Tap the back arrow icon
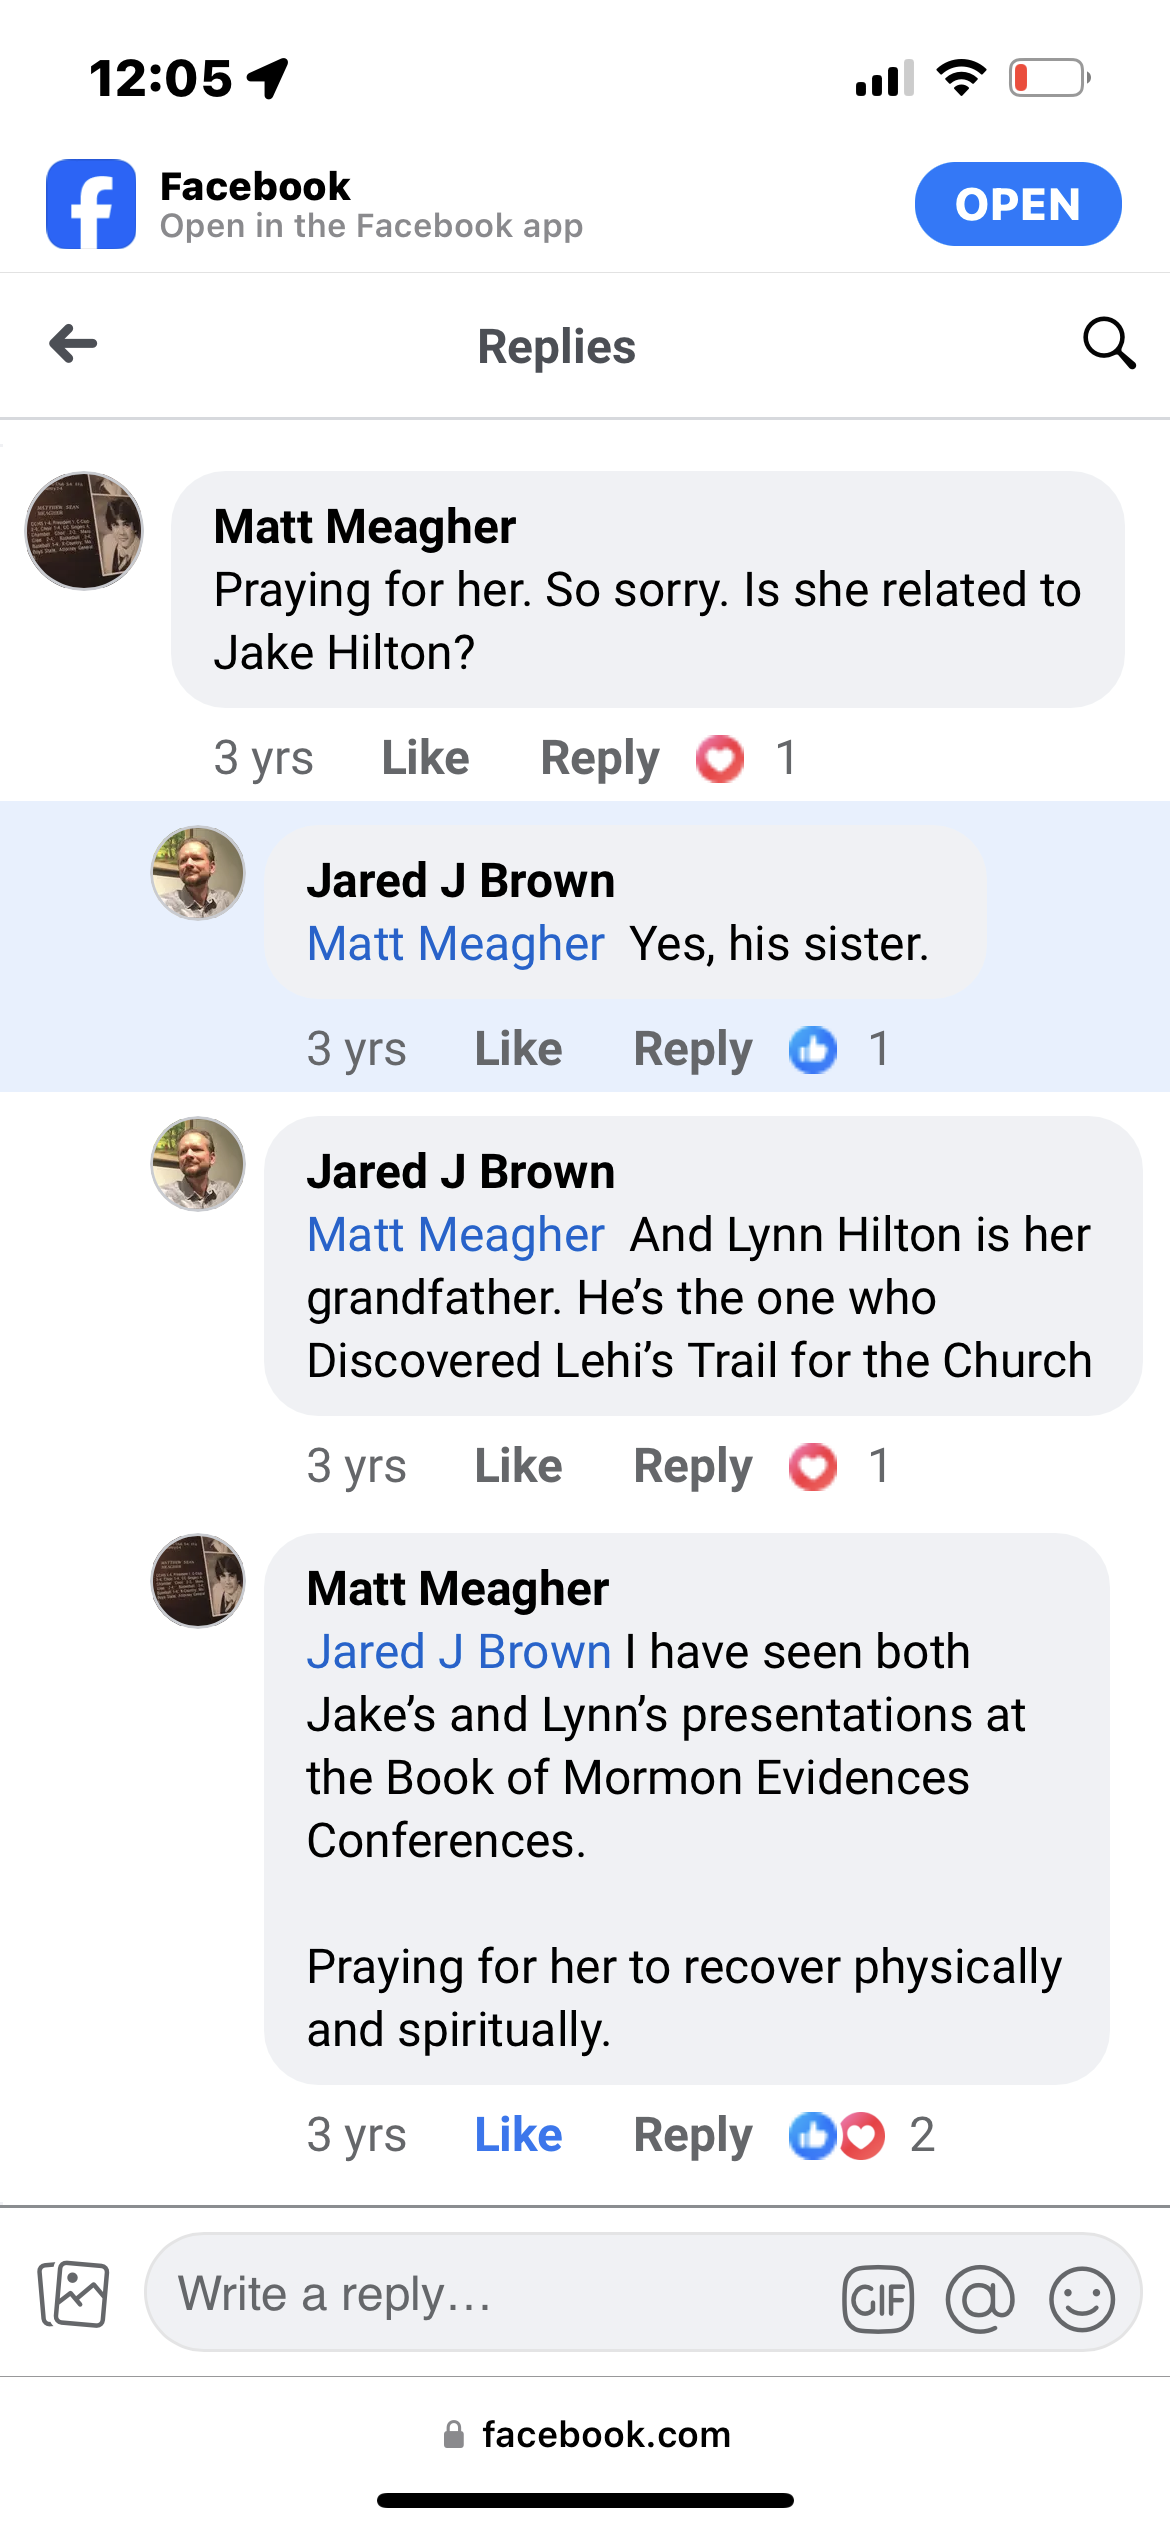Screen dimensions: 1170x2532 coord(74,344)
